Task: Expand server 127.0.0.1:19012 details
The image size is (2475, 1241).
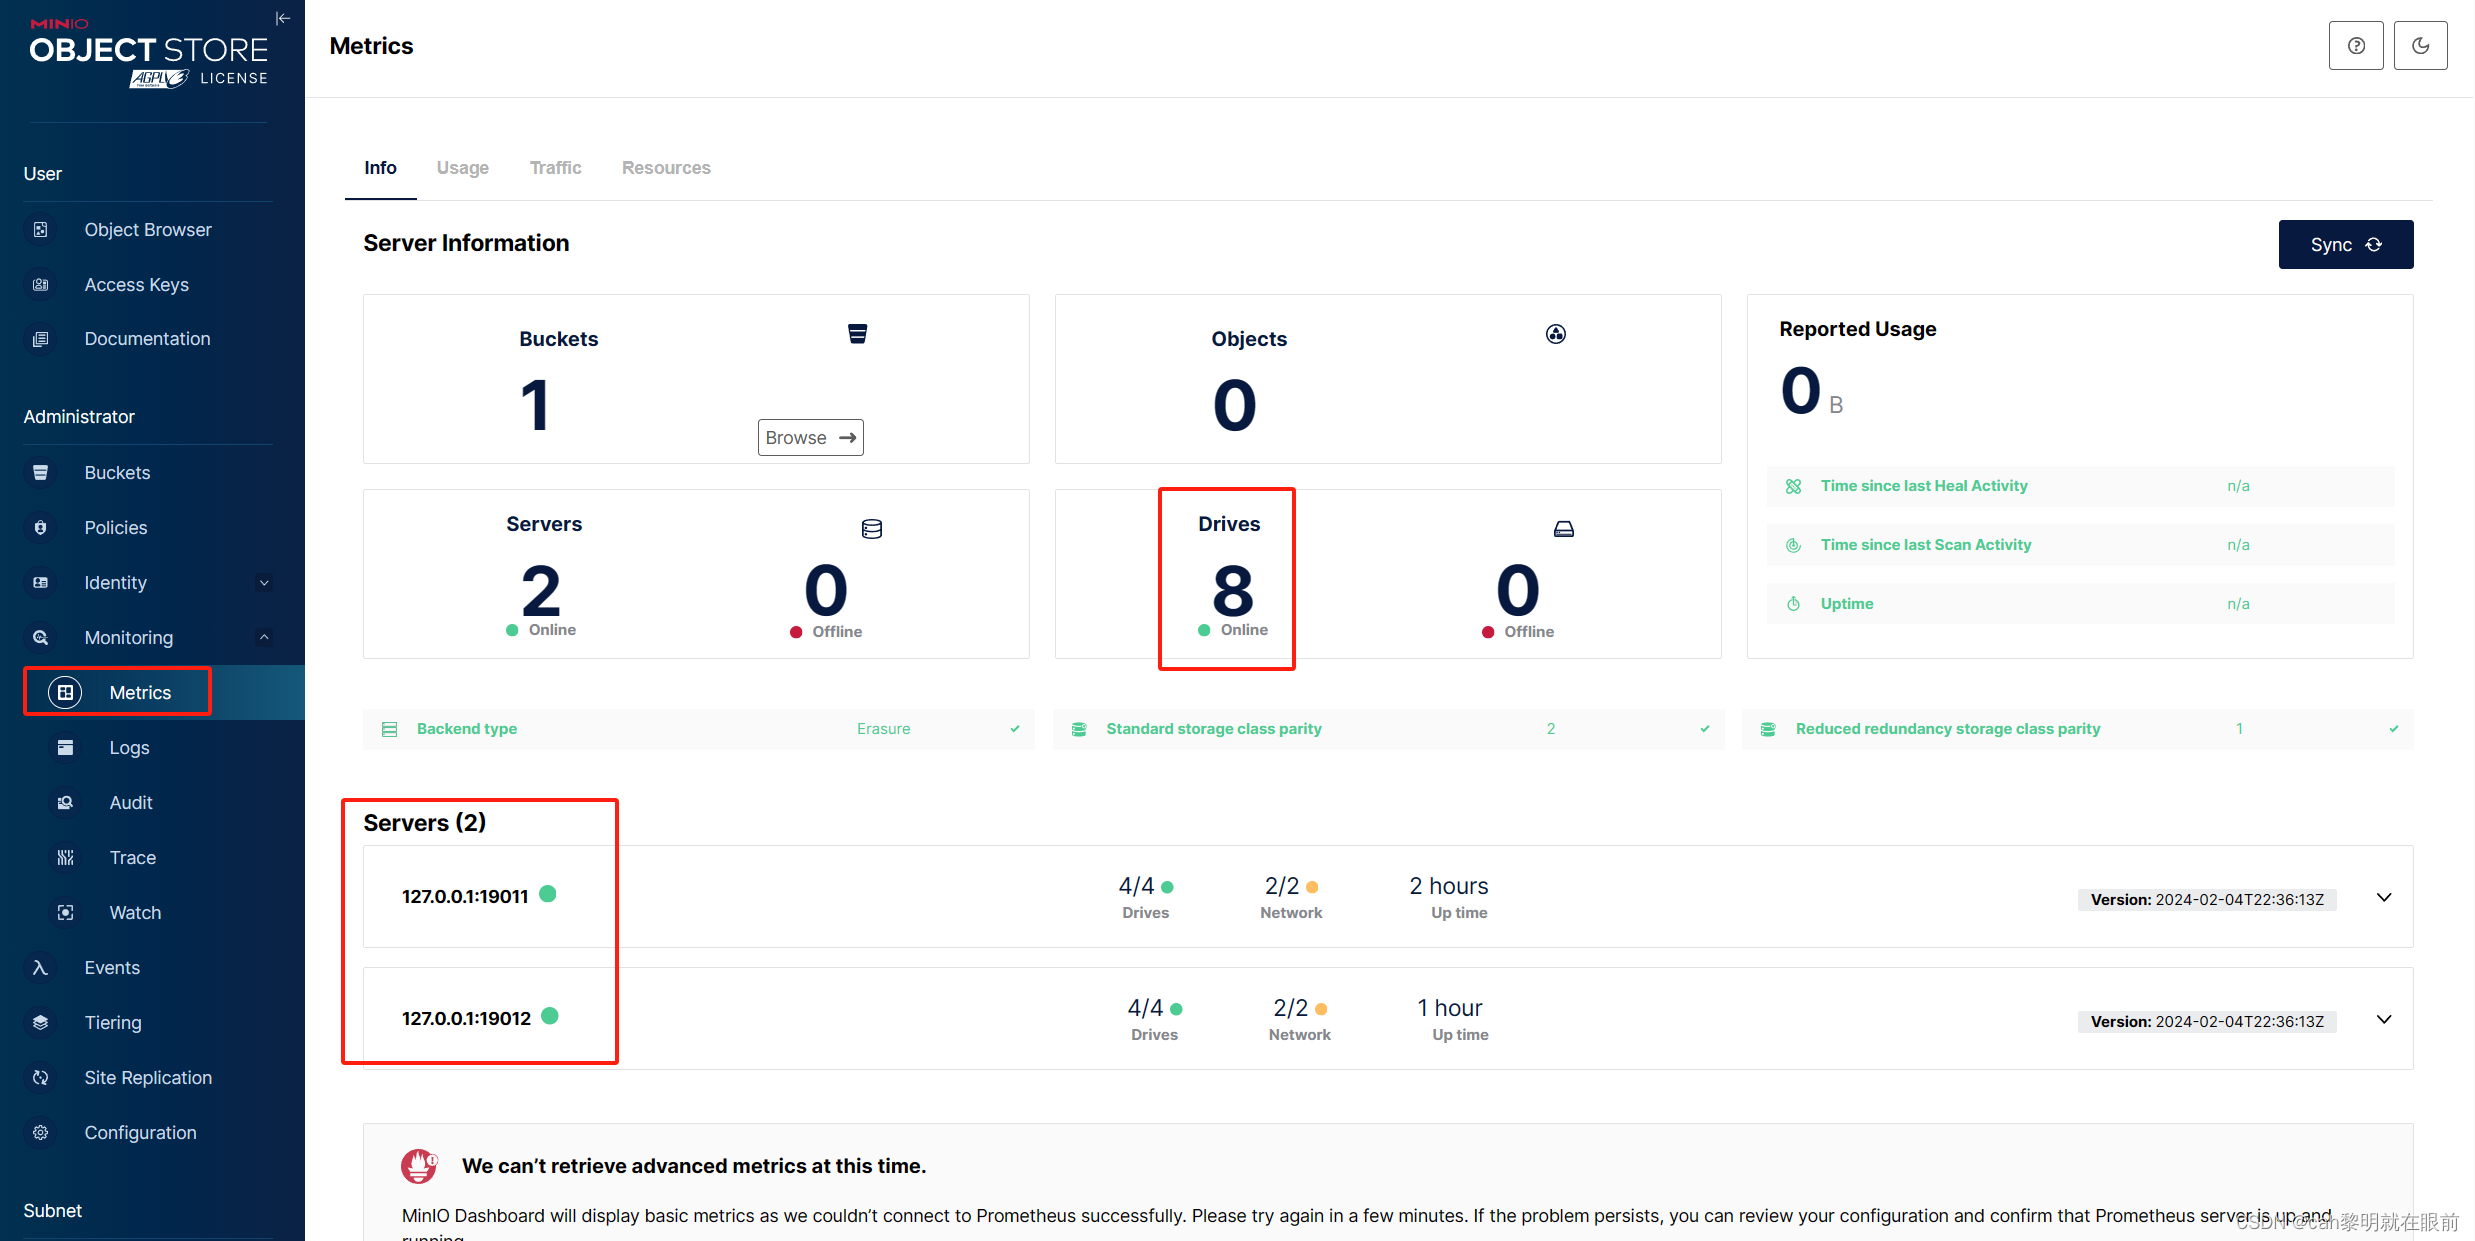Action: tap(2383, 1020)
